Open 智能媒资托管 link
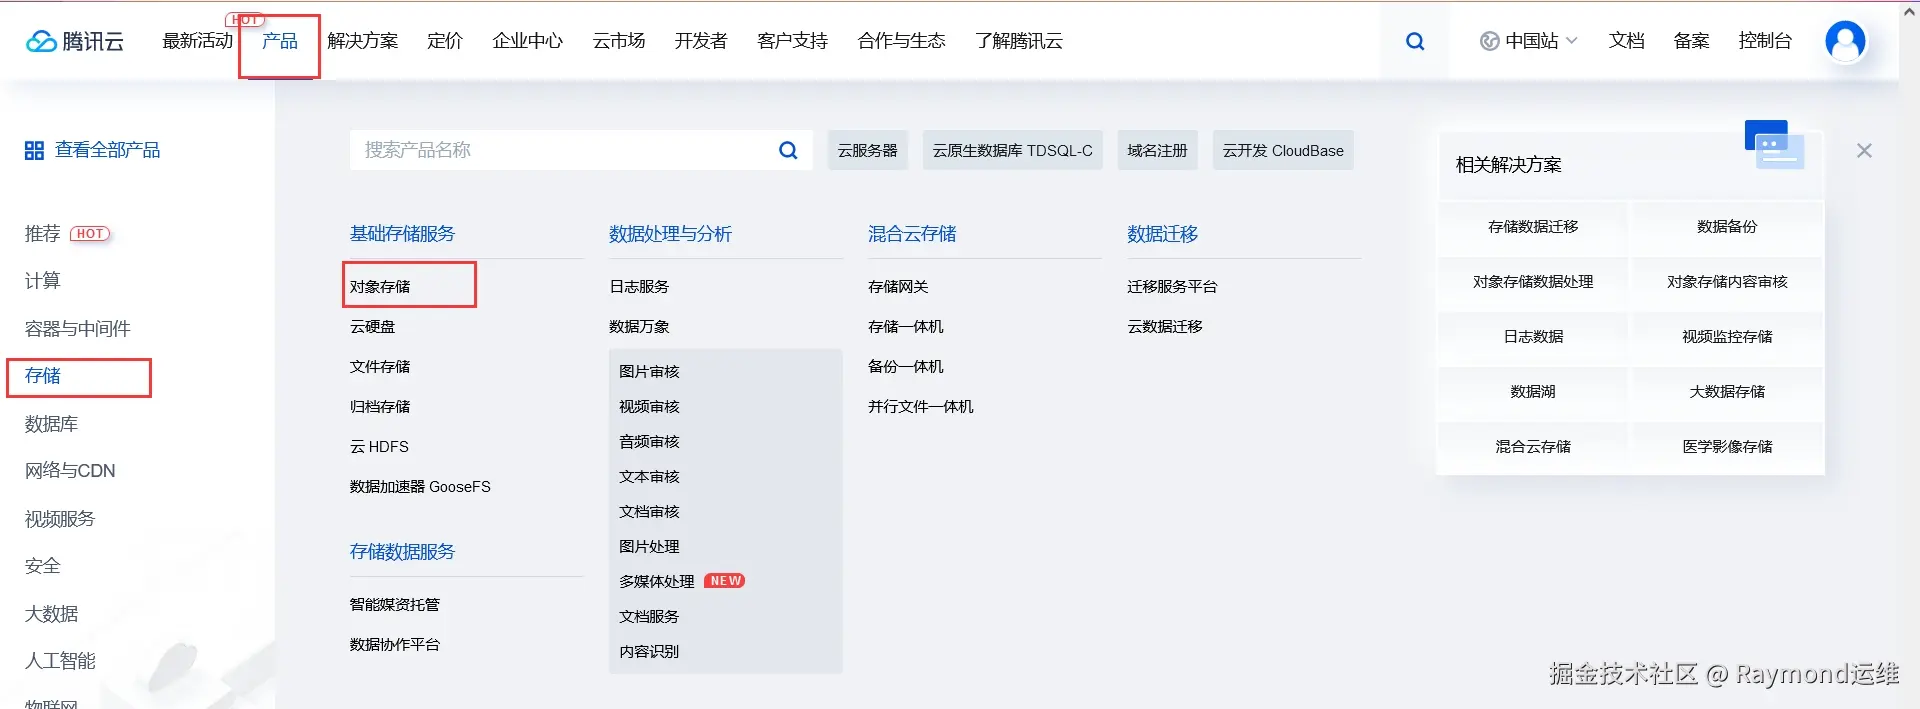Screen dimensions: 1920x709 coord(395,605)
